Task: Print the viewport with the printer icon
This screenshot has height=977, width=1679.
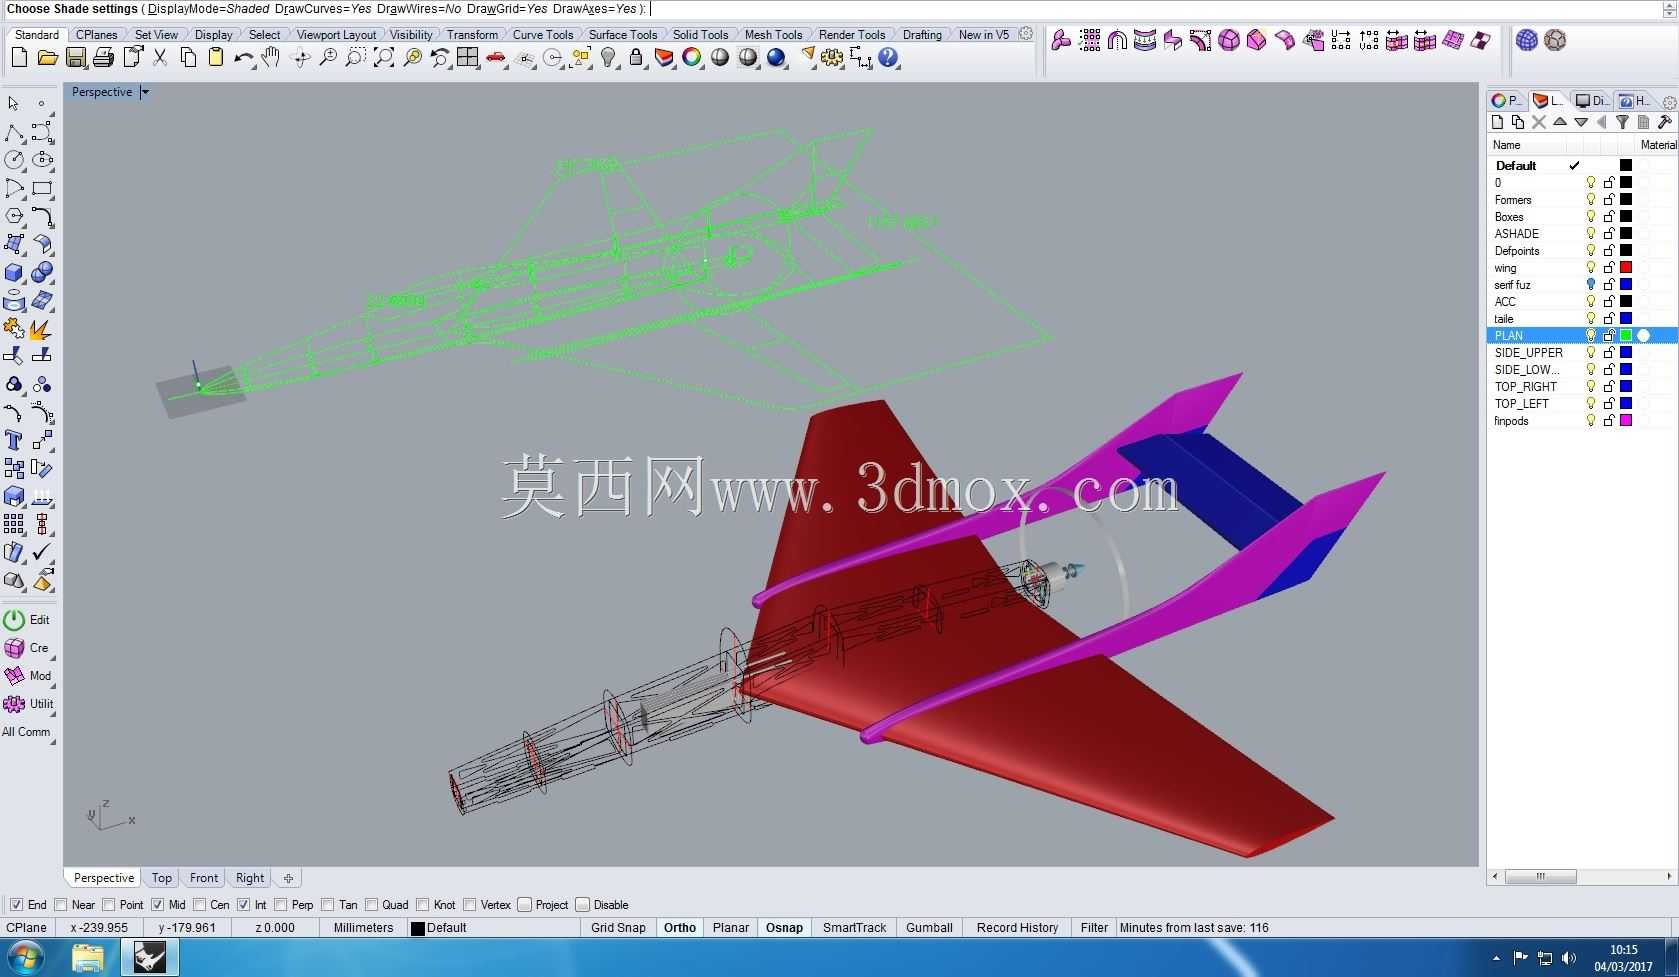Action: pos(103,58)
